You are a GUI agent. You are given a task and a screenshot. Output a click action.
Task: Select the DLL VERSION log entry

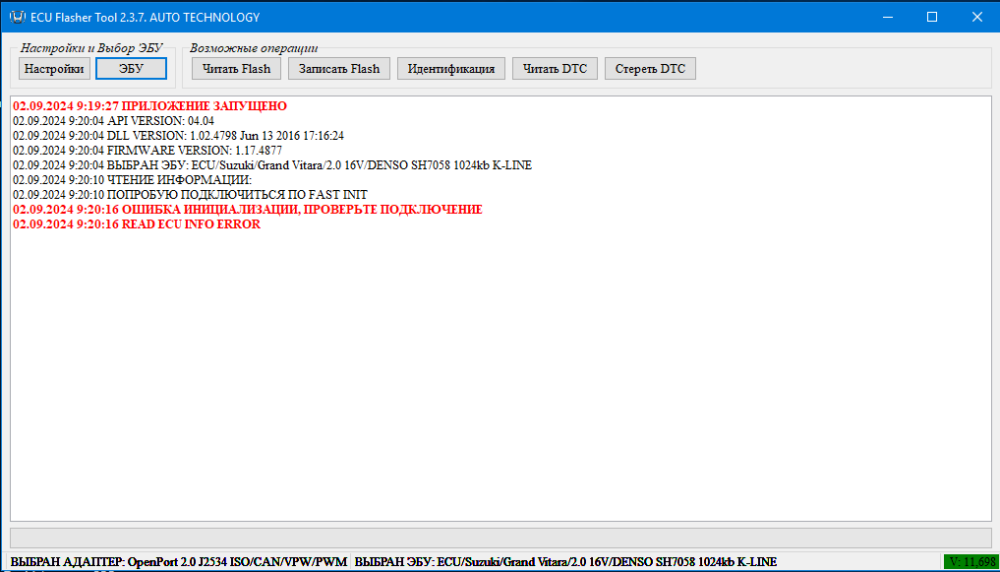pyautogui.click(x=178, y=135)
